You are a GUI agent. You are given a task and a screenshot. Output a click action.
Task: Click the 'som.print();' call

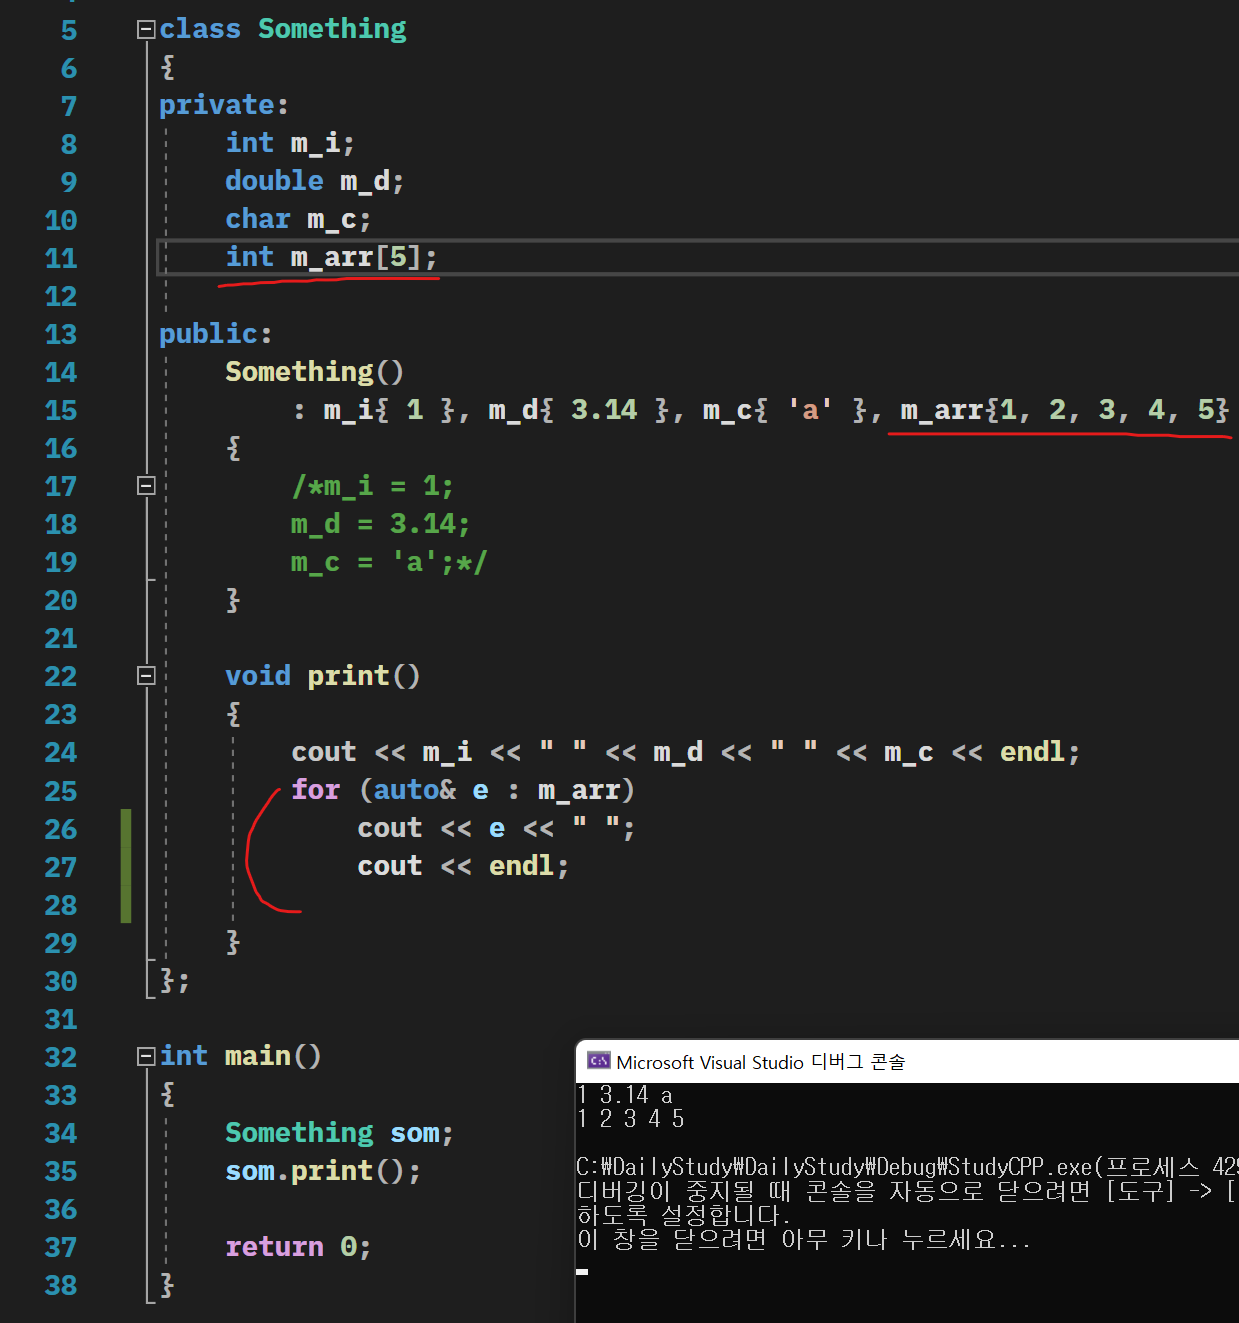pos(323,1171)
